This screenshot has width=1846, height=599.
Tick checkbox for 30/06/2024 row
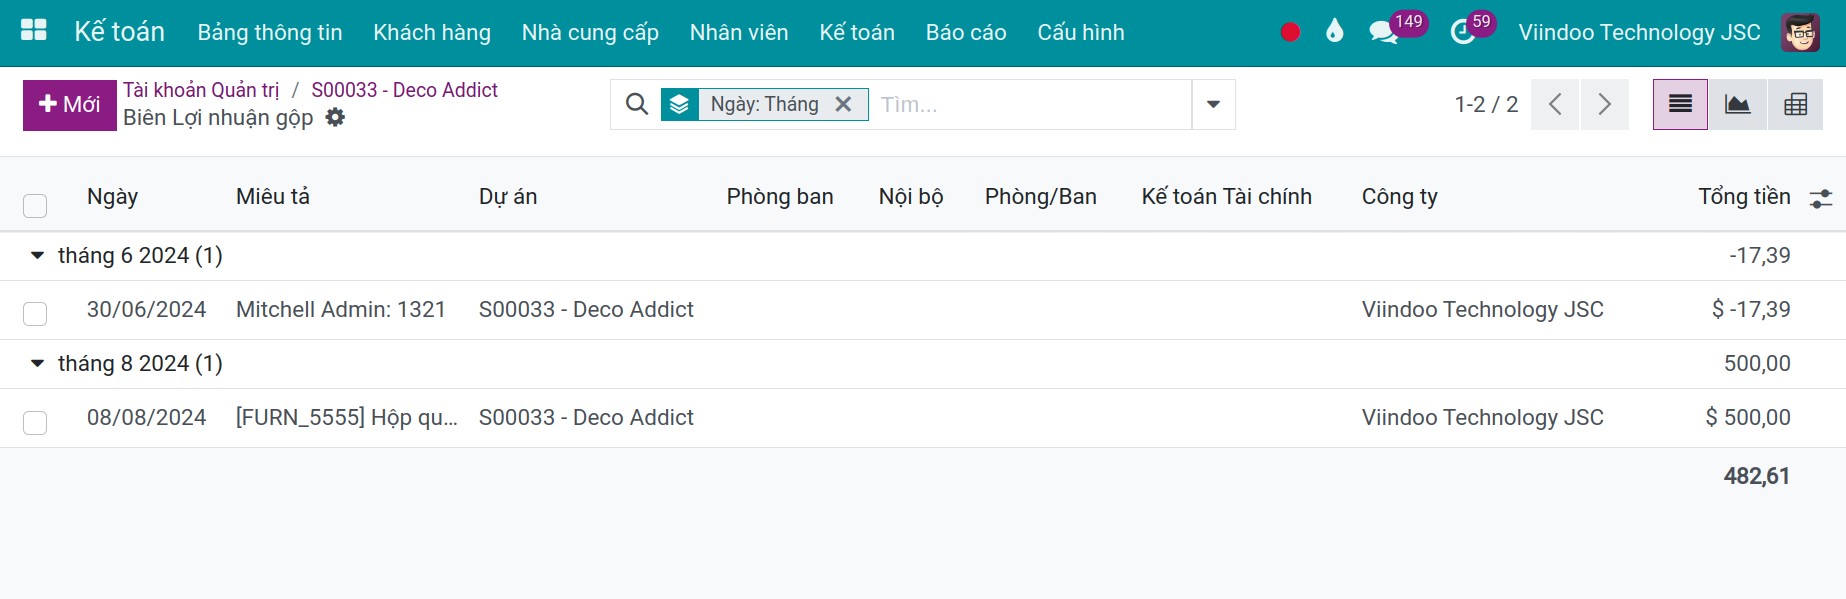pos(35,314)
